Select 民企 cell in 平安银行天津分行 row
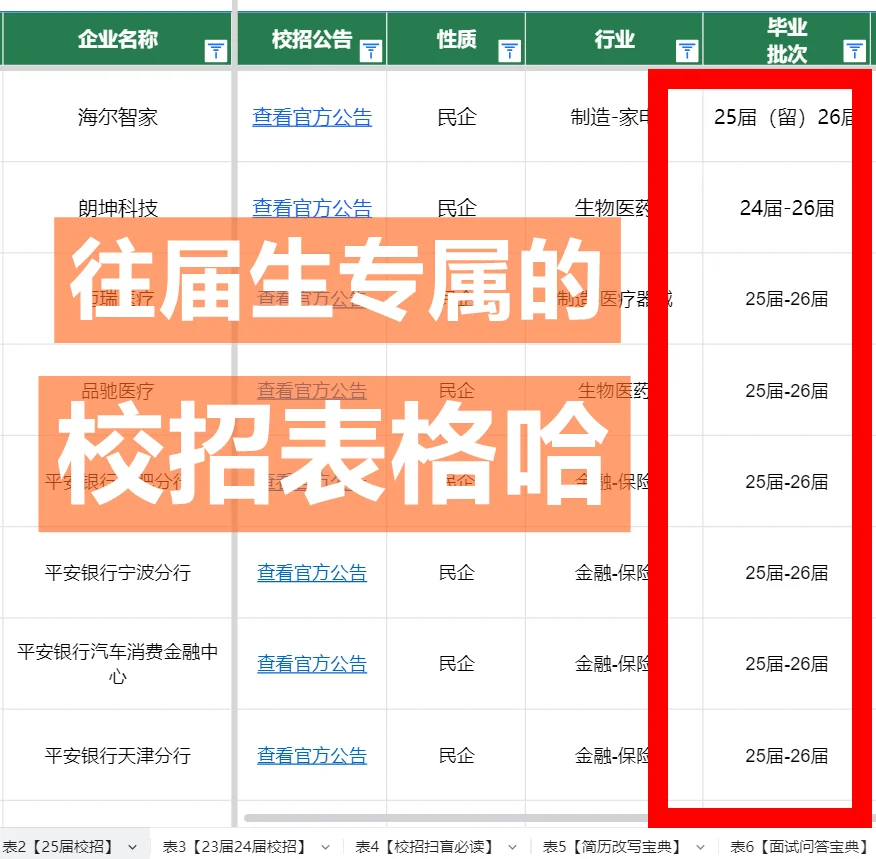 456,755
